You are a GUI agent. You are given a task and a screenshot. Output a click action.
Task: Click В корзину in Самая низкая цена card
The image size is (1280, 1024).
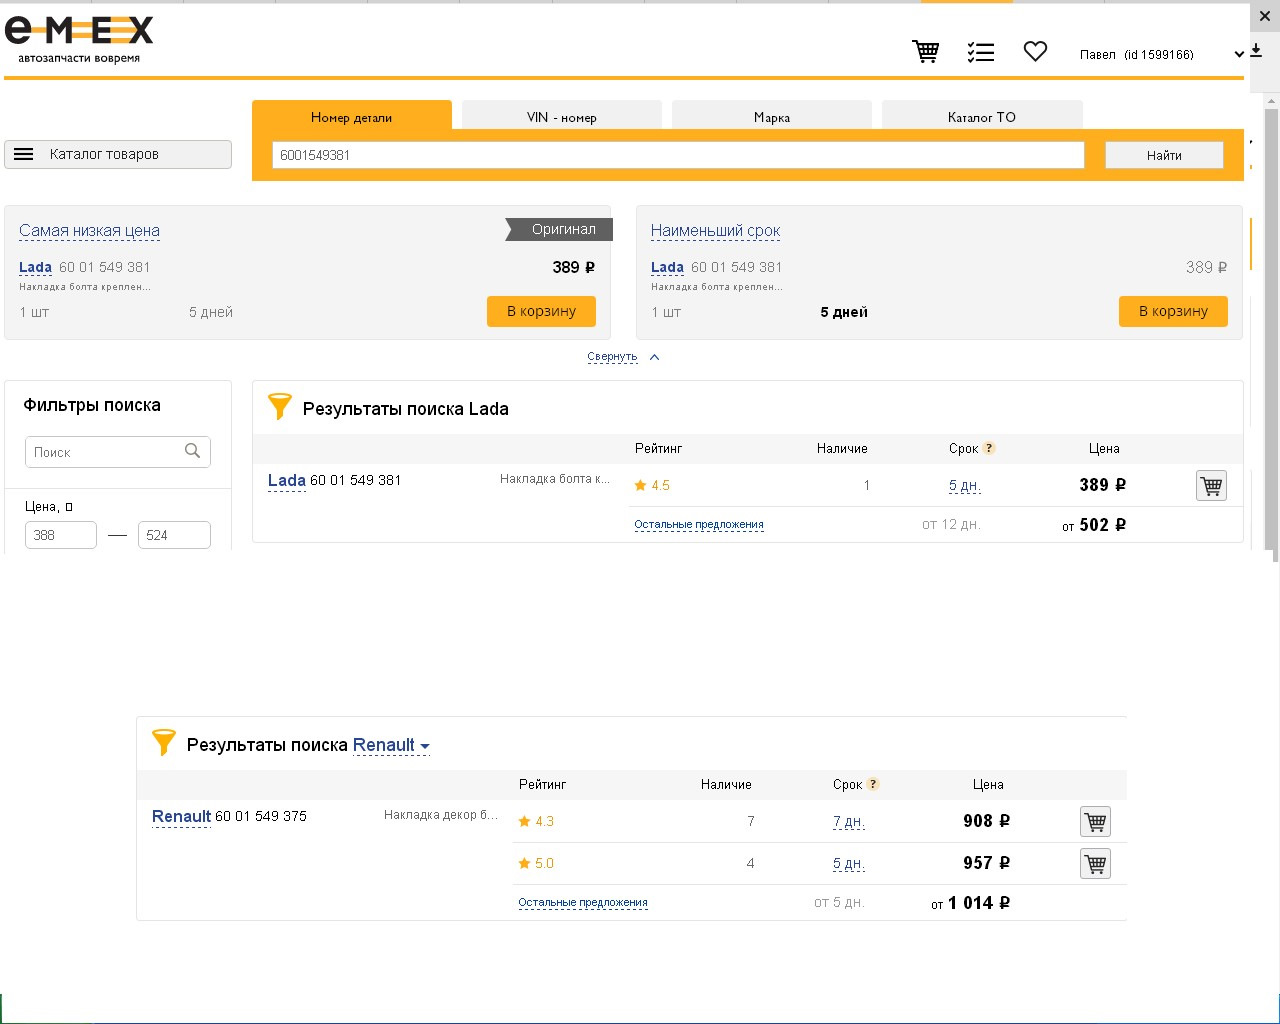[541, 311]
